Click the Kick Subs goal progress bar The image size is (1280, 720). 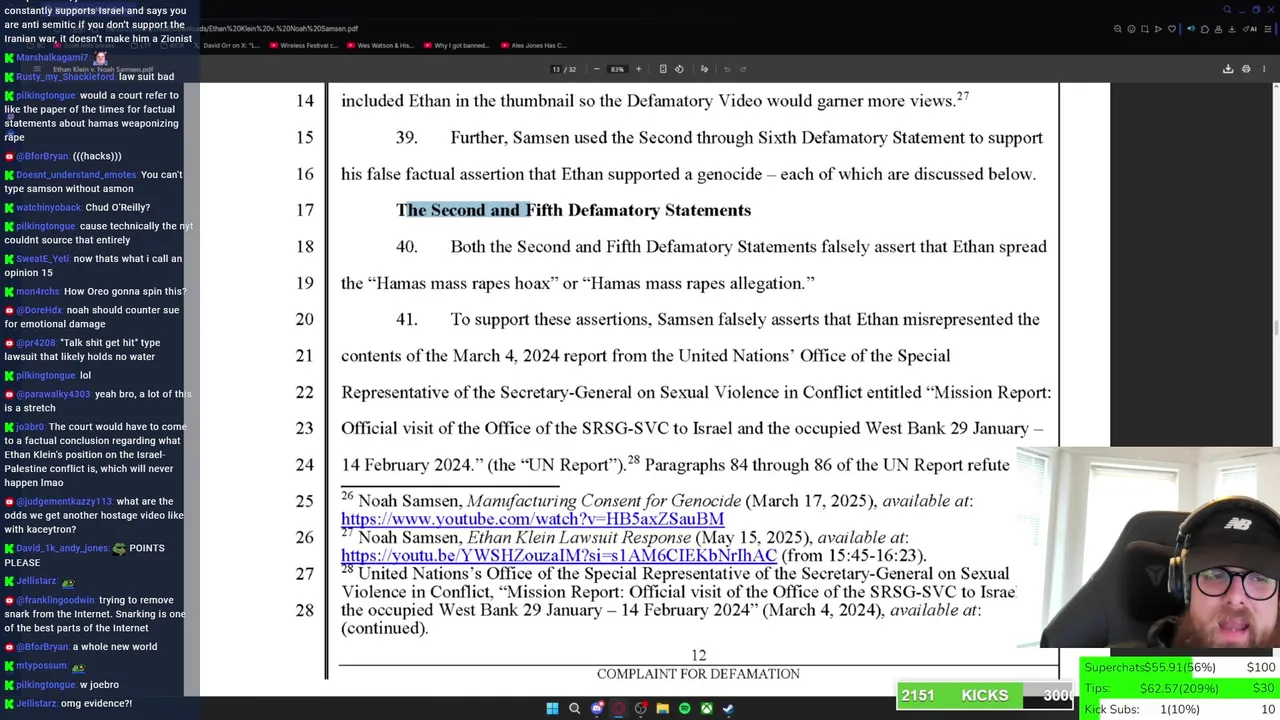(1180, 709)
